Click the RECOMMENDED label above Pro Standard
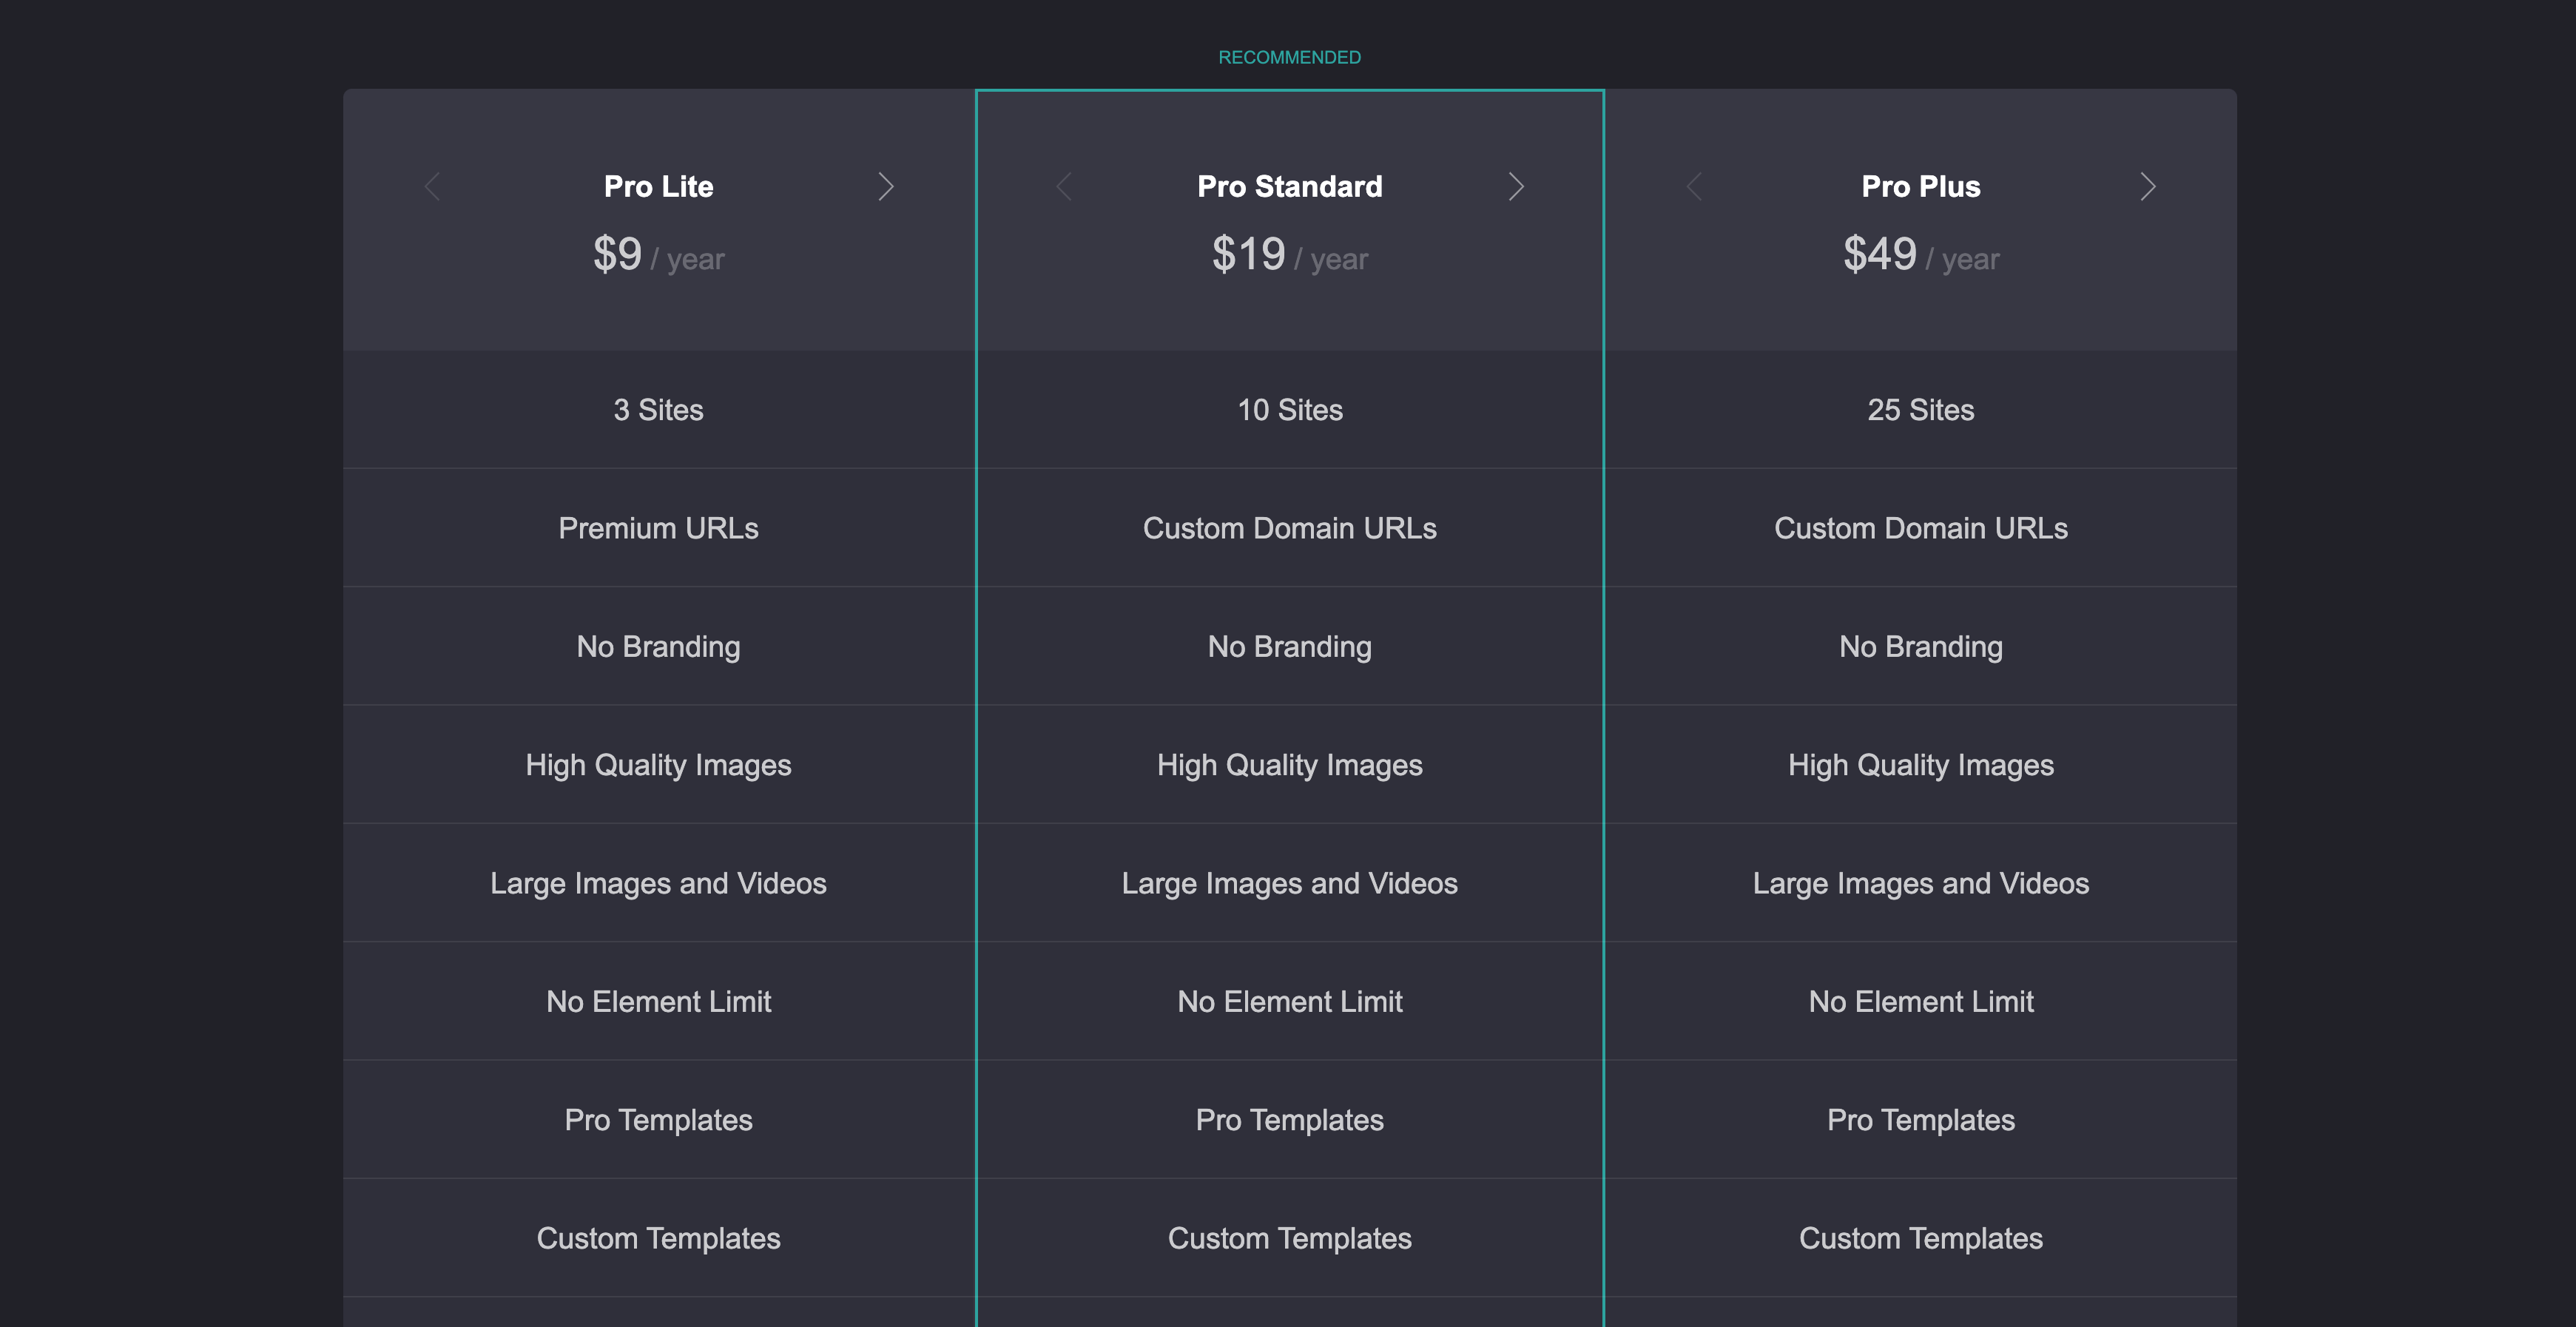The width and height of the screenshot is (2576, 1327). (1289, 58)
